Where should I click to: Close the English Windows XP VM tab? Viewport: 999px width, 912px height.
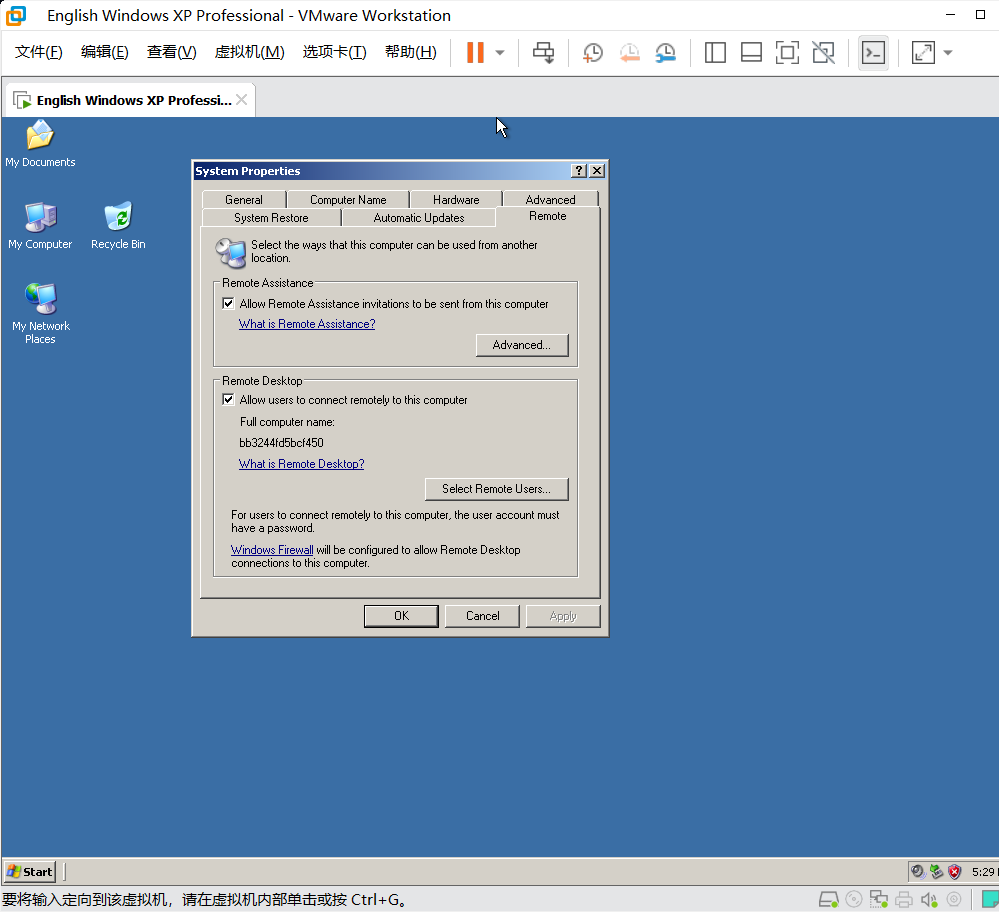(241, 100)
